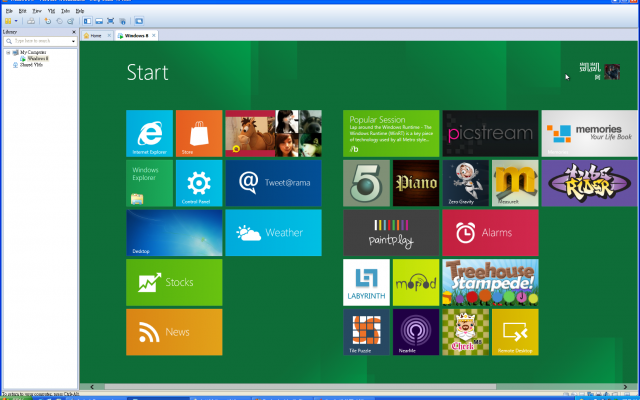
Task: Open the File menu
Action: (9, 11)
